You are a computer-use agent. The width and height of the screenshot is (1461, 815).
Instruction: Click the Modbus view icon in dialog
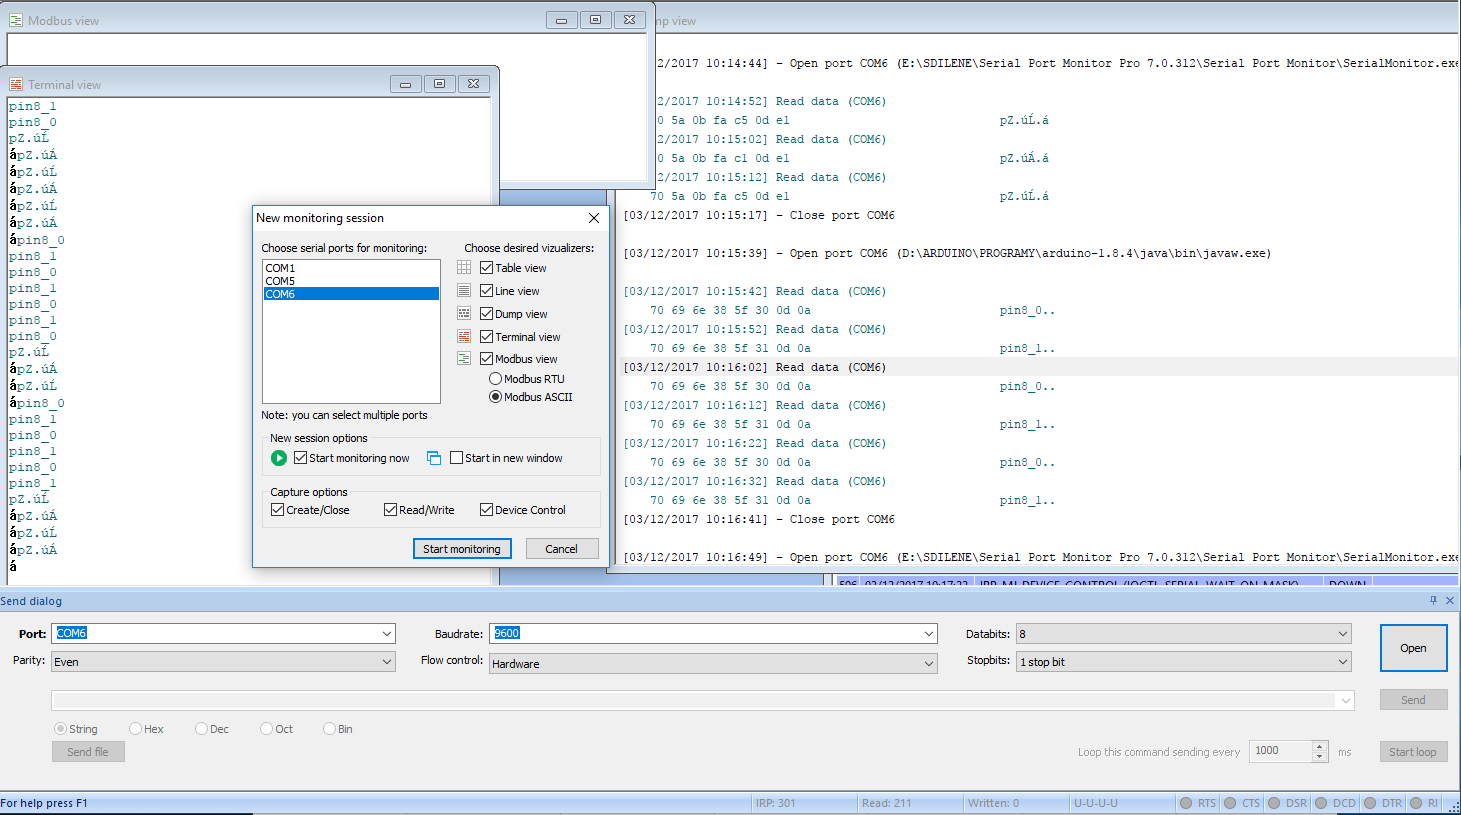pos(464,359)
